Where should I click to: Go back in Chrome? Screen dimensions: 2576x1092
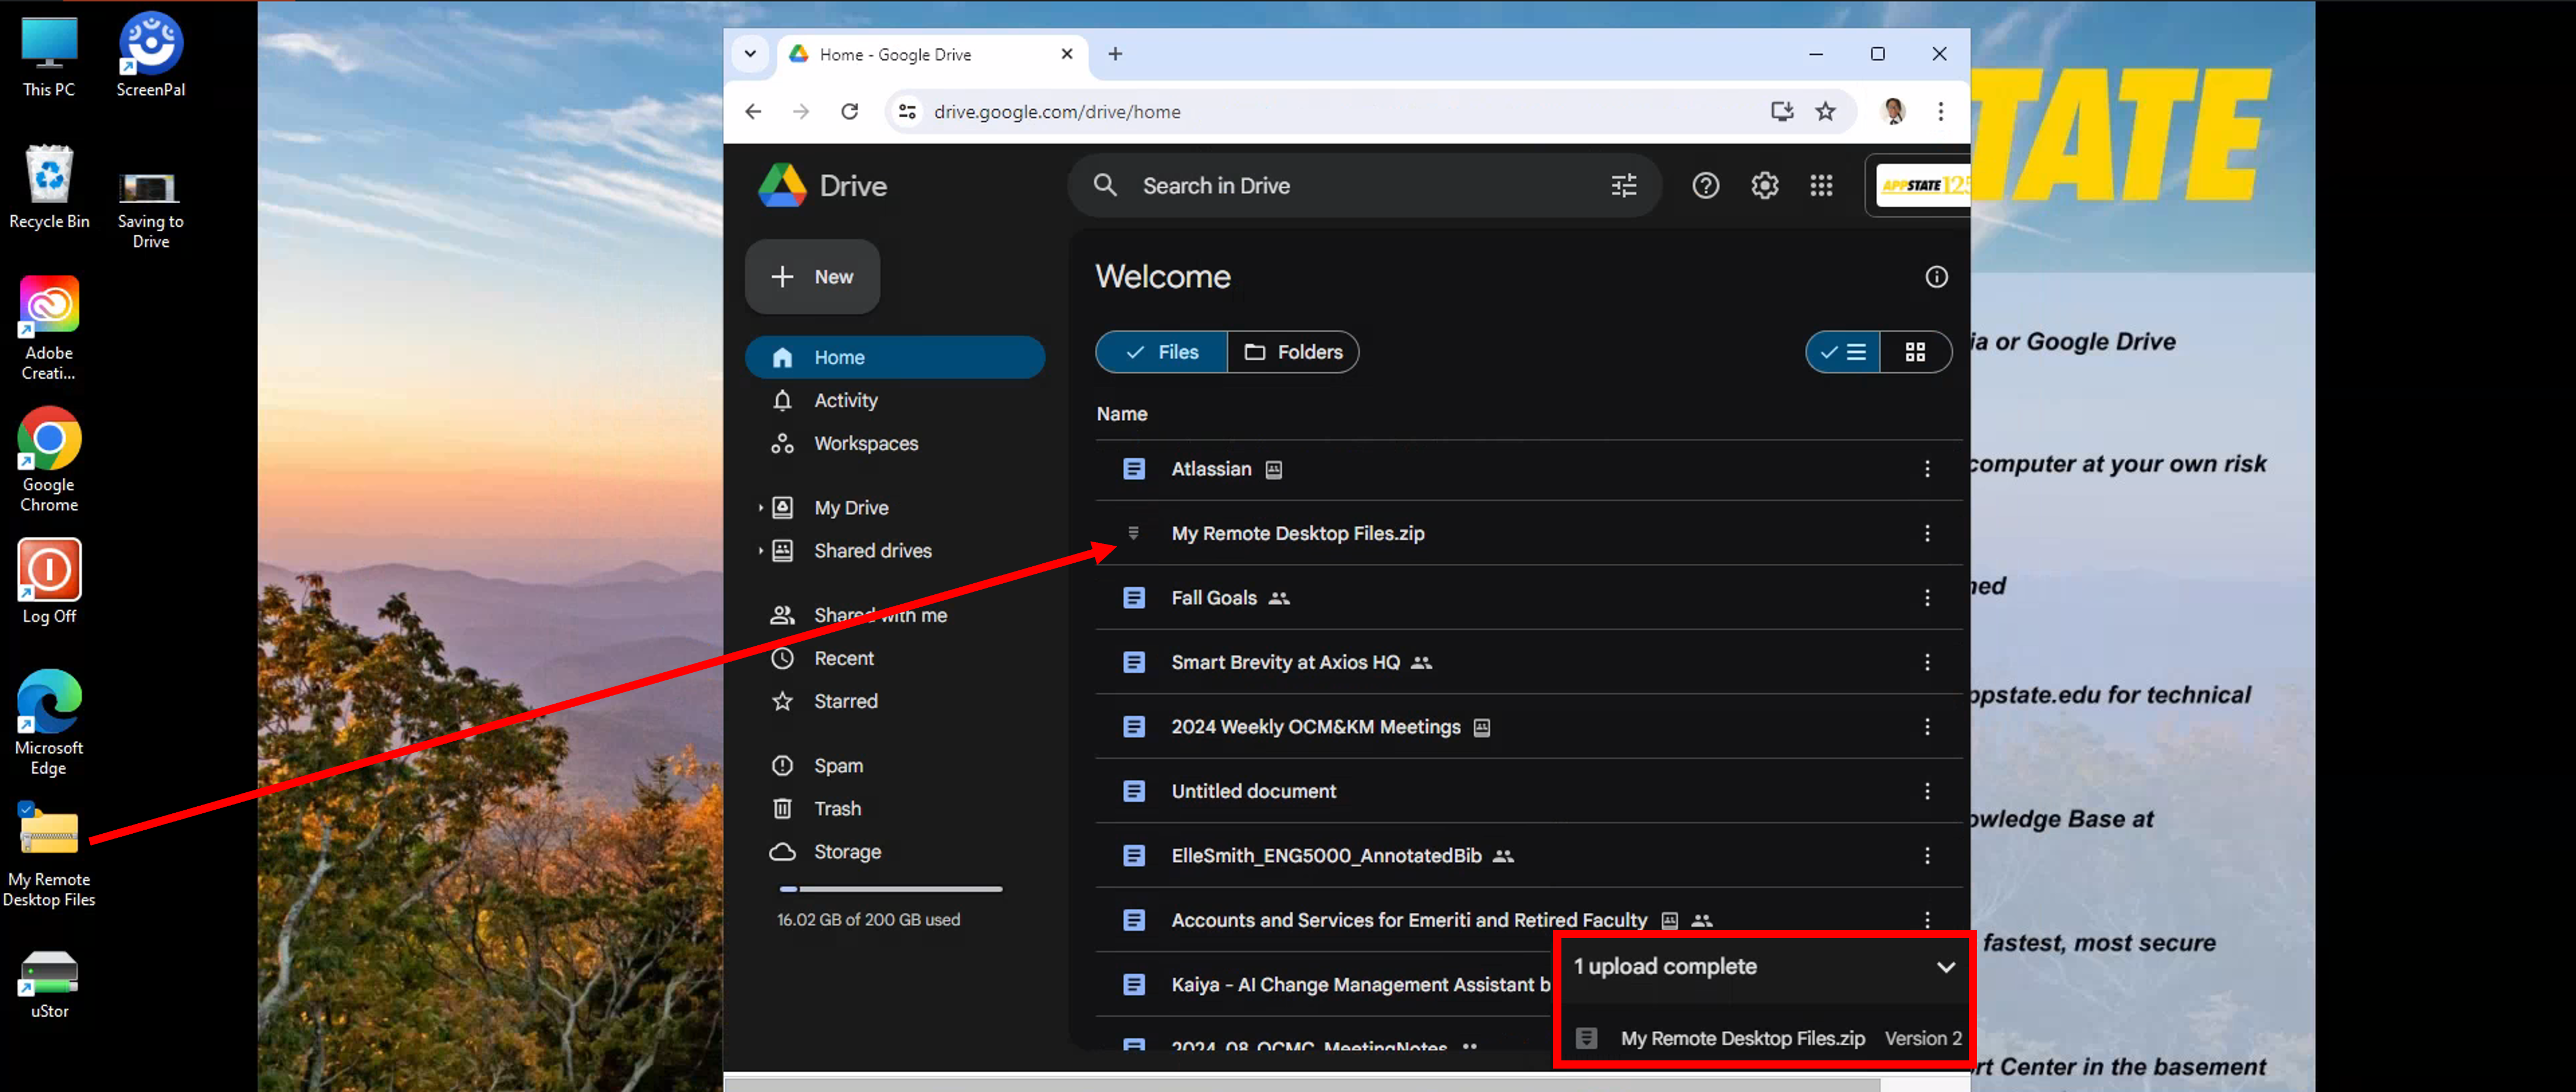tap(753, 111)
